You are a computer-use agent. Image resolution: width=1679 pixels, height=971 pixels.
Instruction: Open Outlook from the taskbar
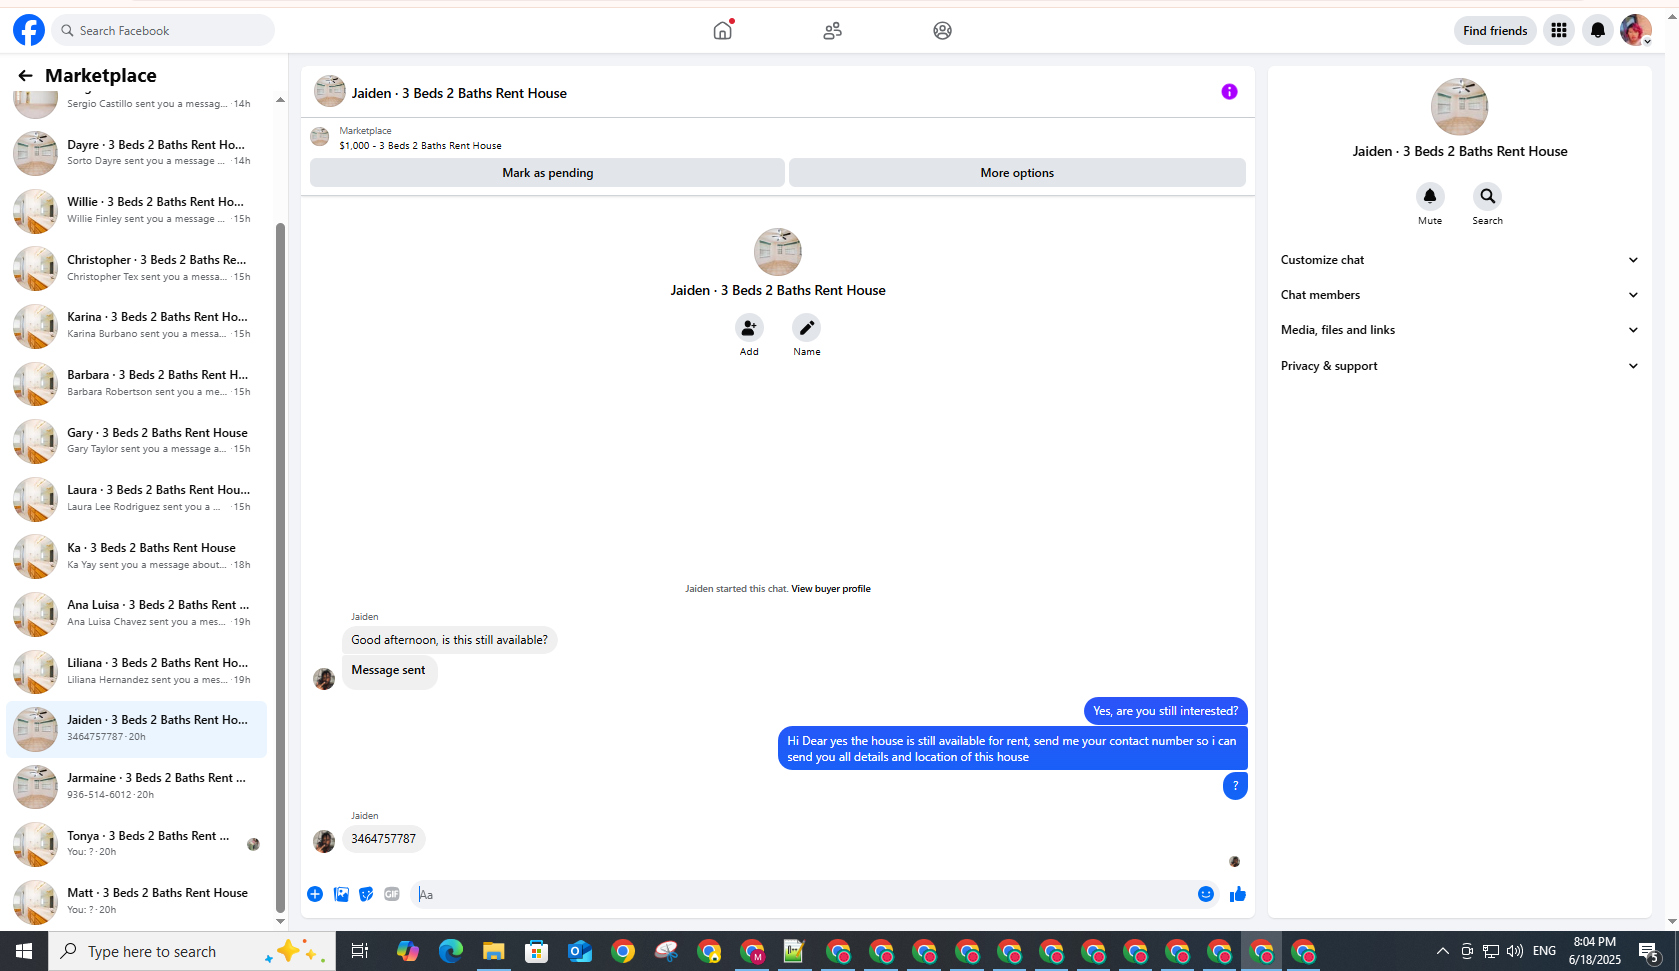580,951
